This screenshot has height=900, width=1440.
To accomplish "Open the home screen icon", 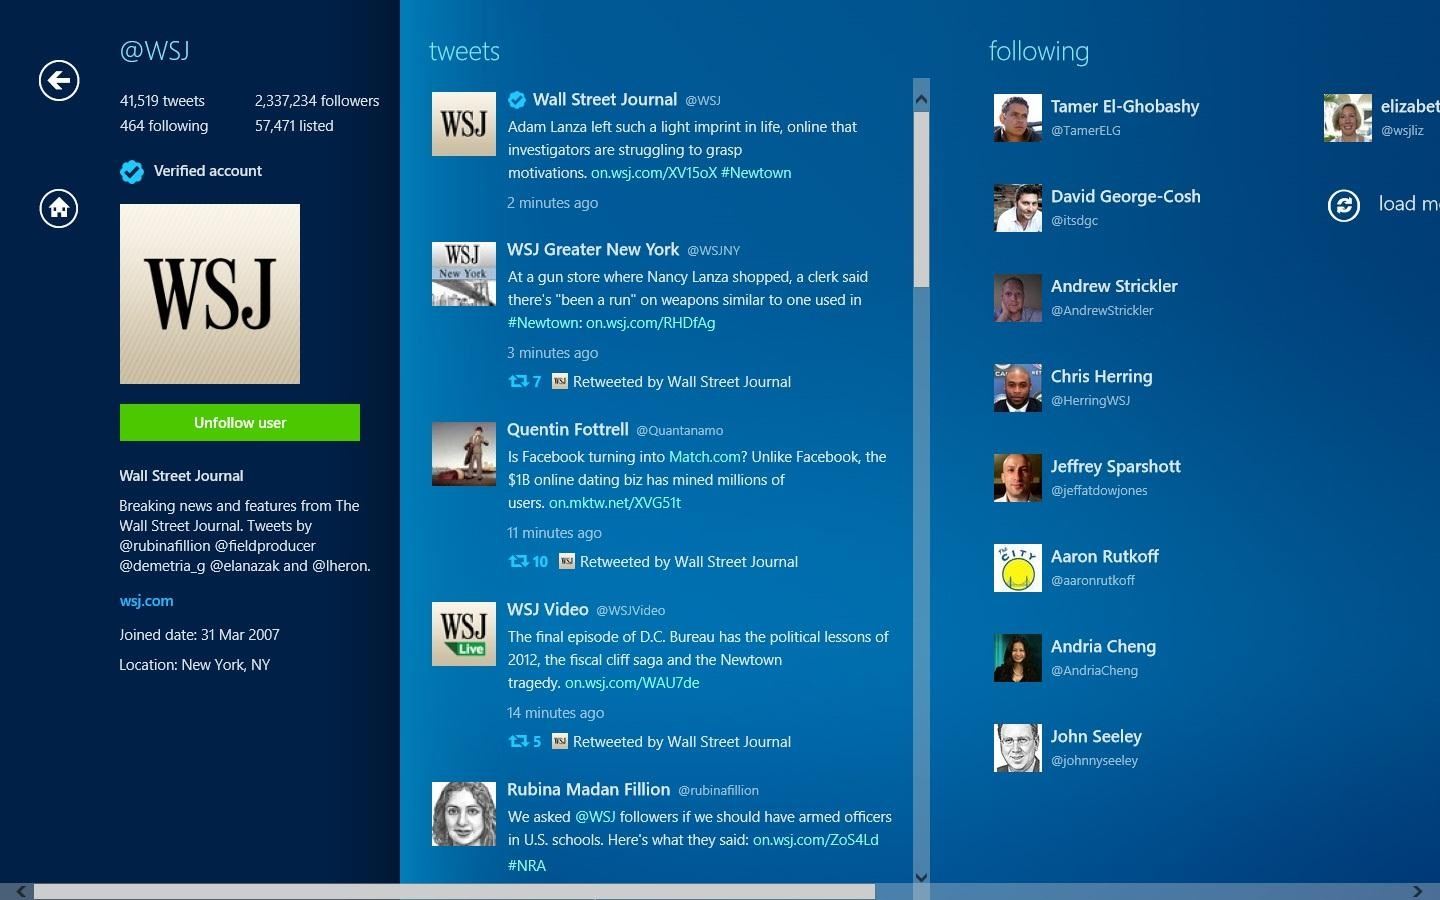I will coord(59,208).
